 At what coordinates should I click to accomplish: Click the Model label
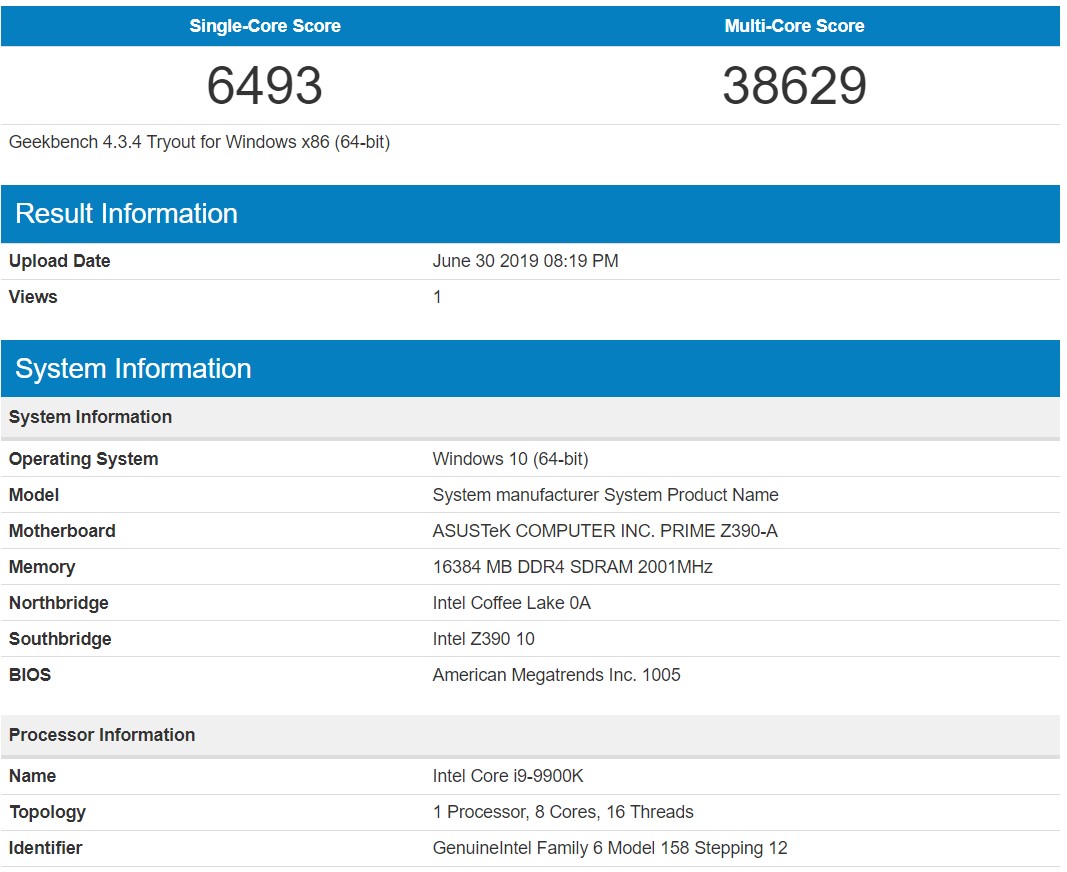click(34, 495)
